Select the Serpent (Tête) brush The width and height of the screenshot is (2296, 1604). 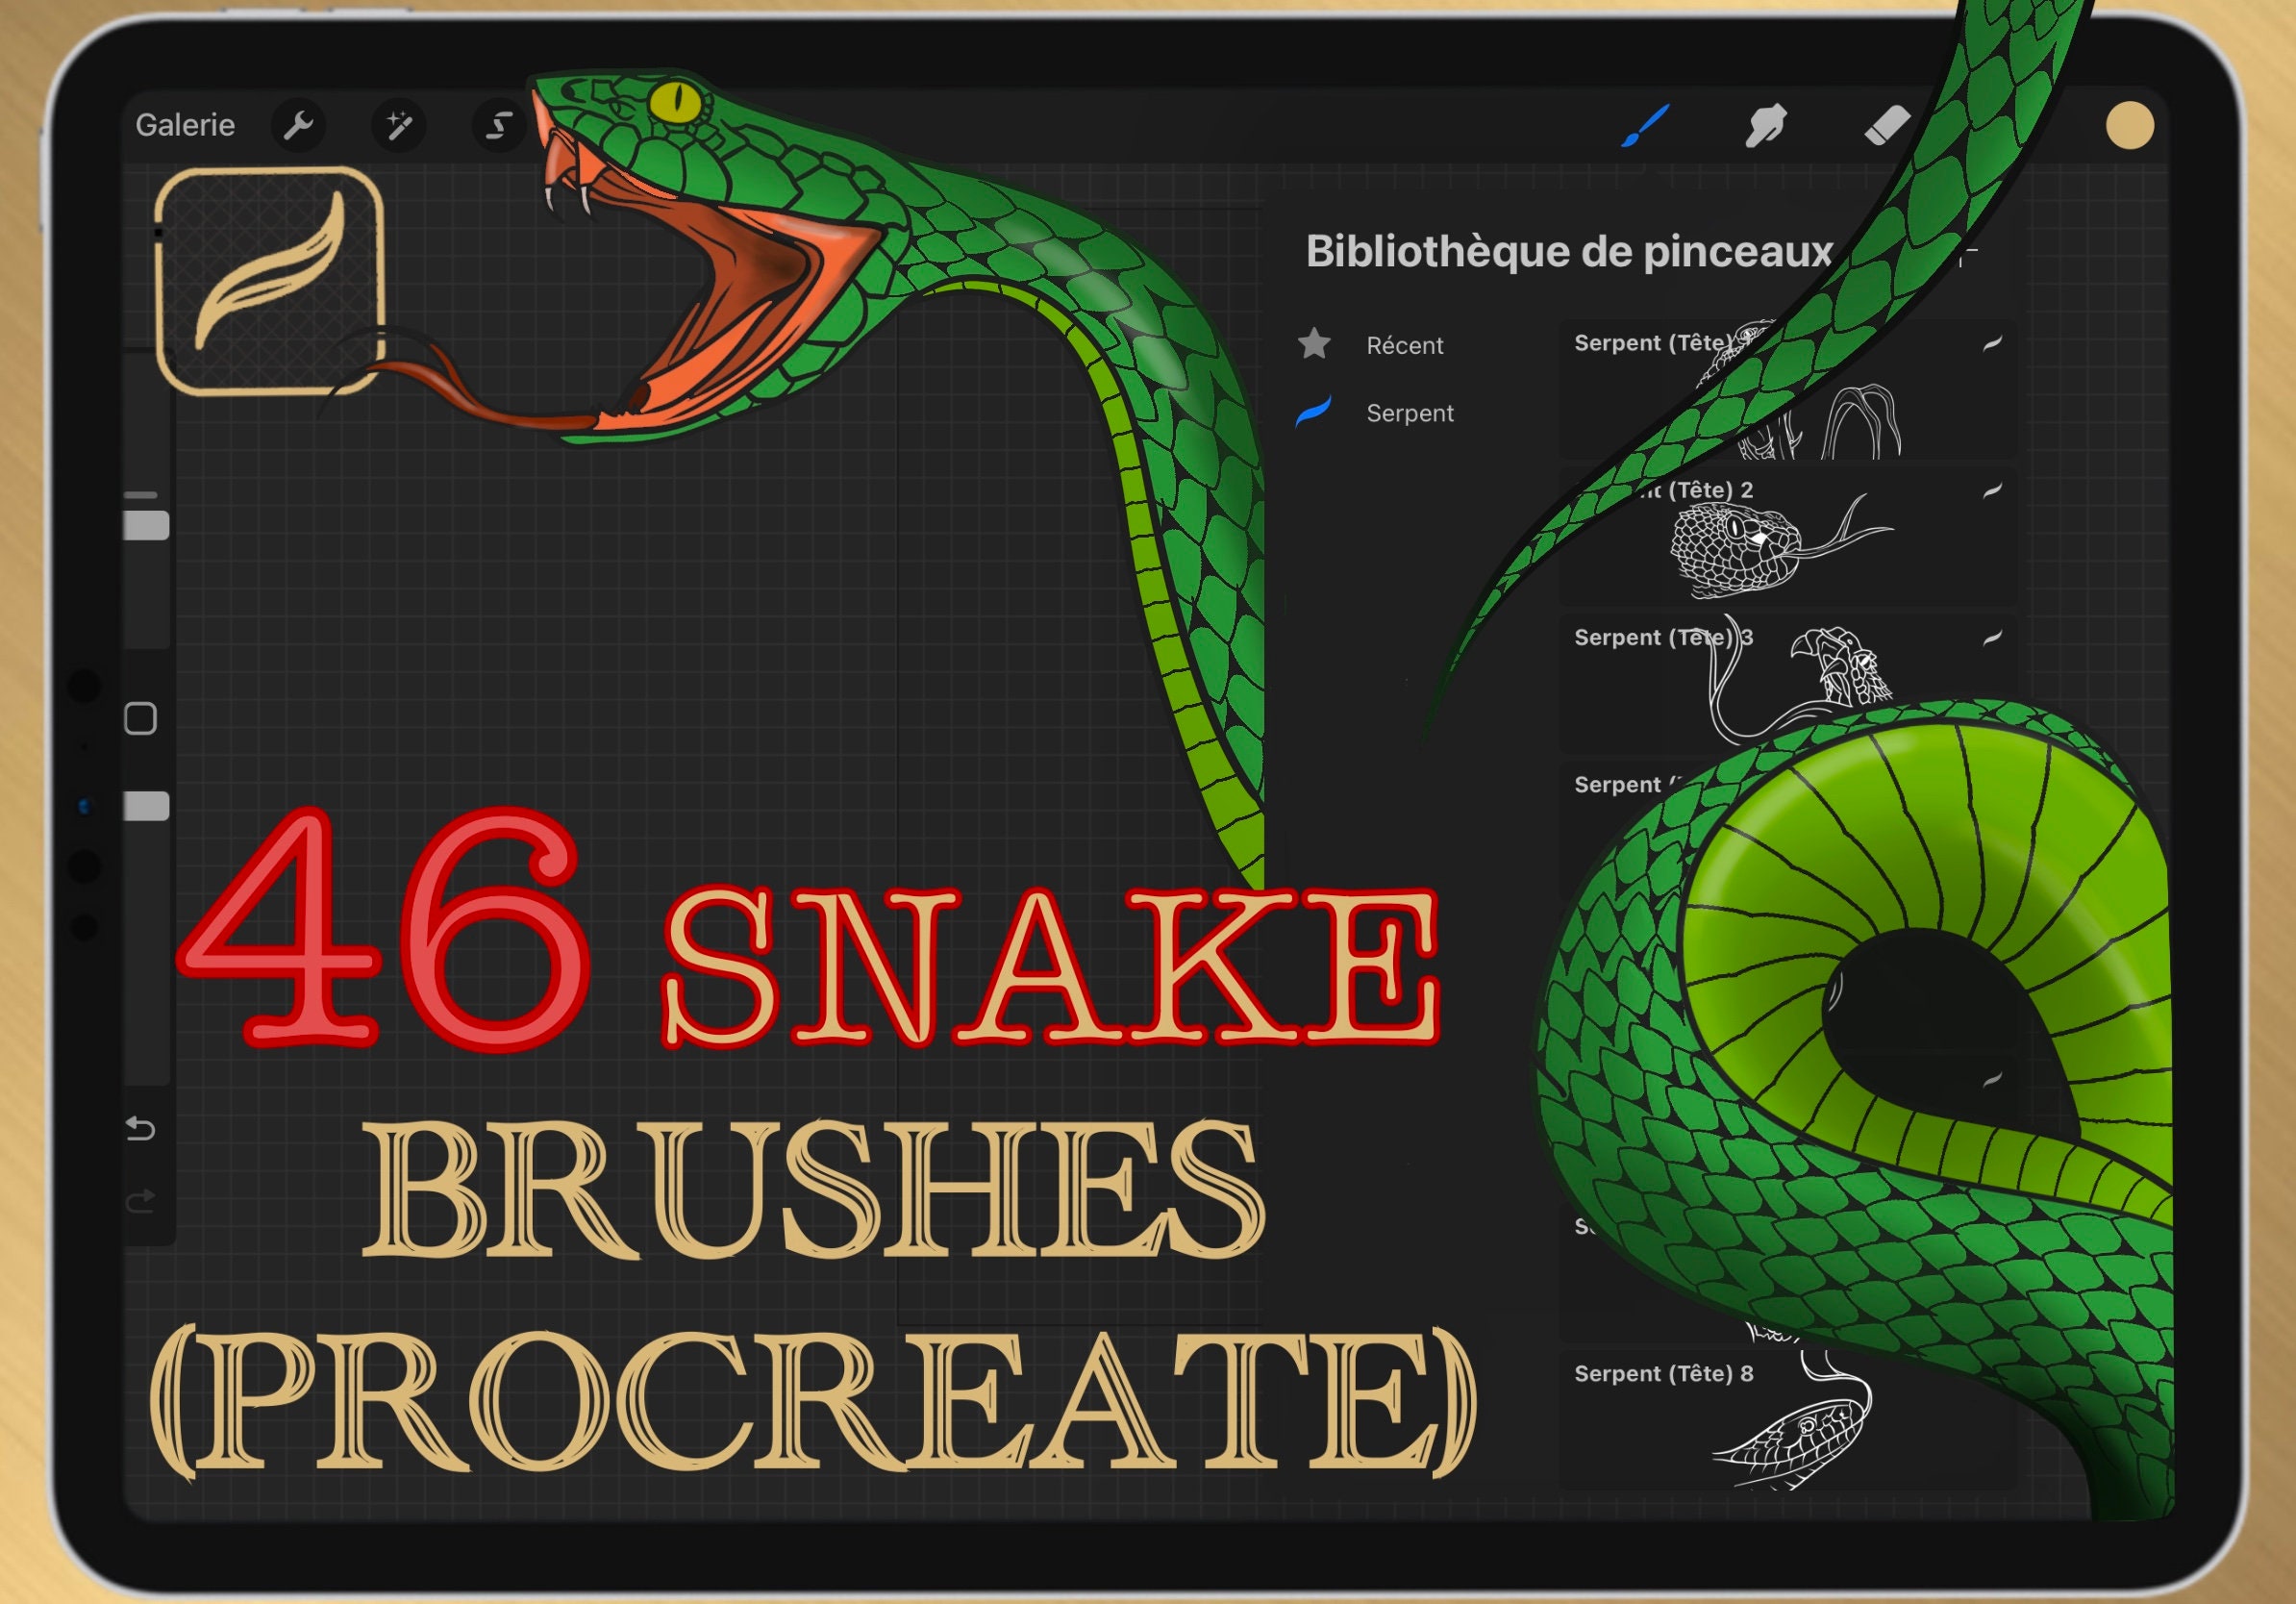pos(1787,390)
